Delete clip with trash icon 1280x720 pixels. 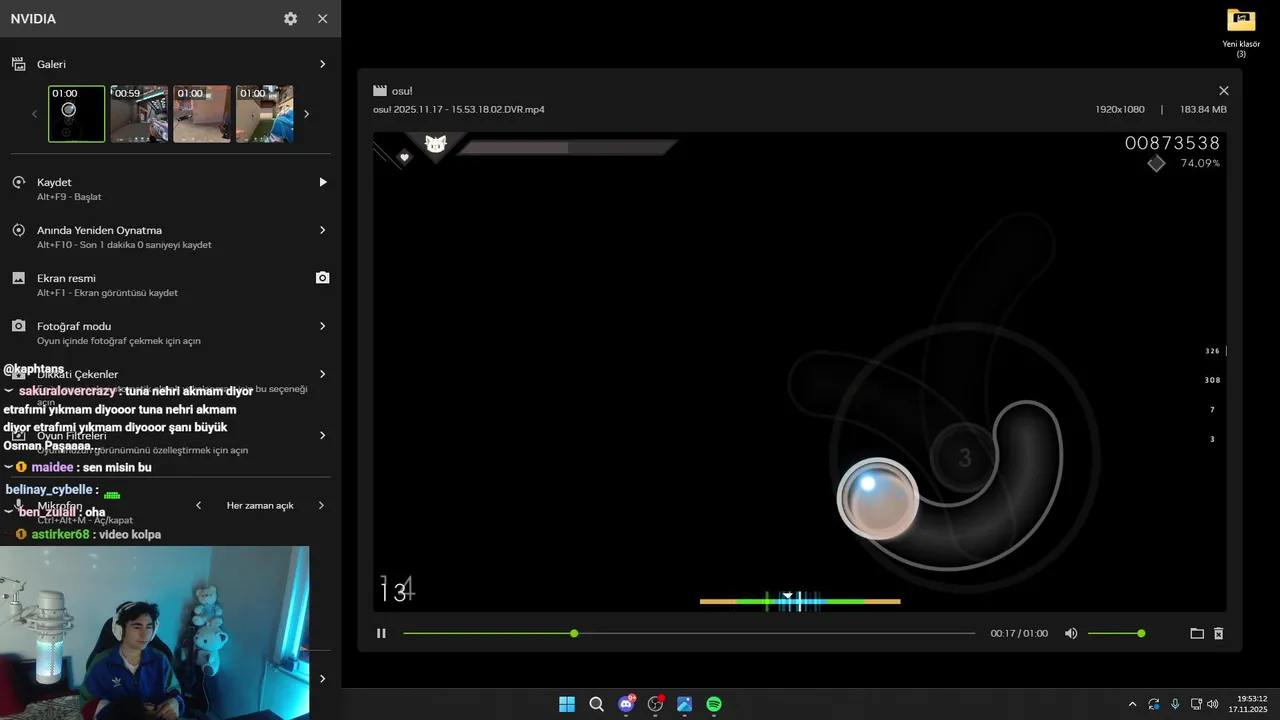tap(1218, 633)
